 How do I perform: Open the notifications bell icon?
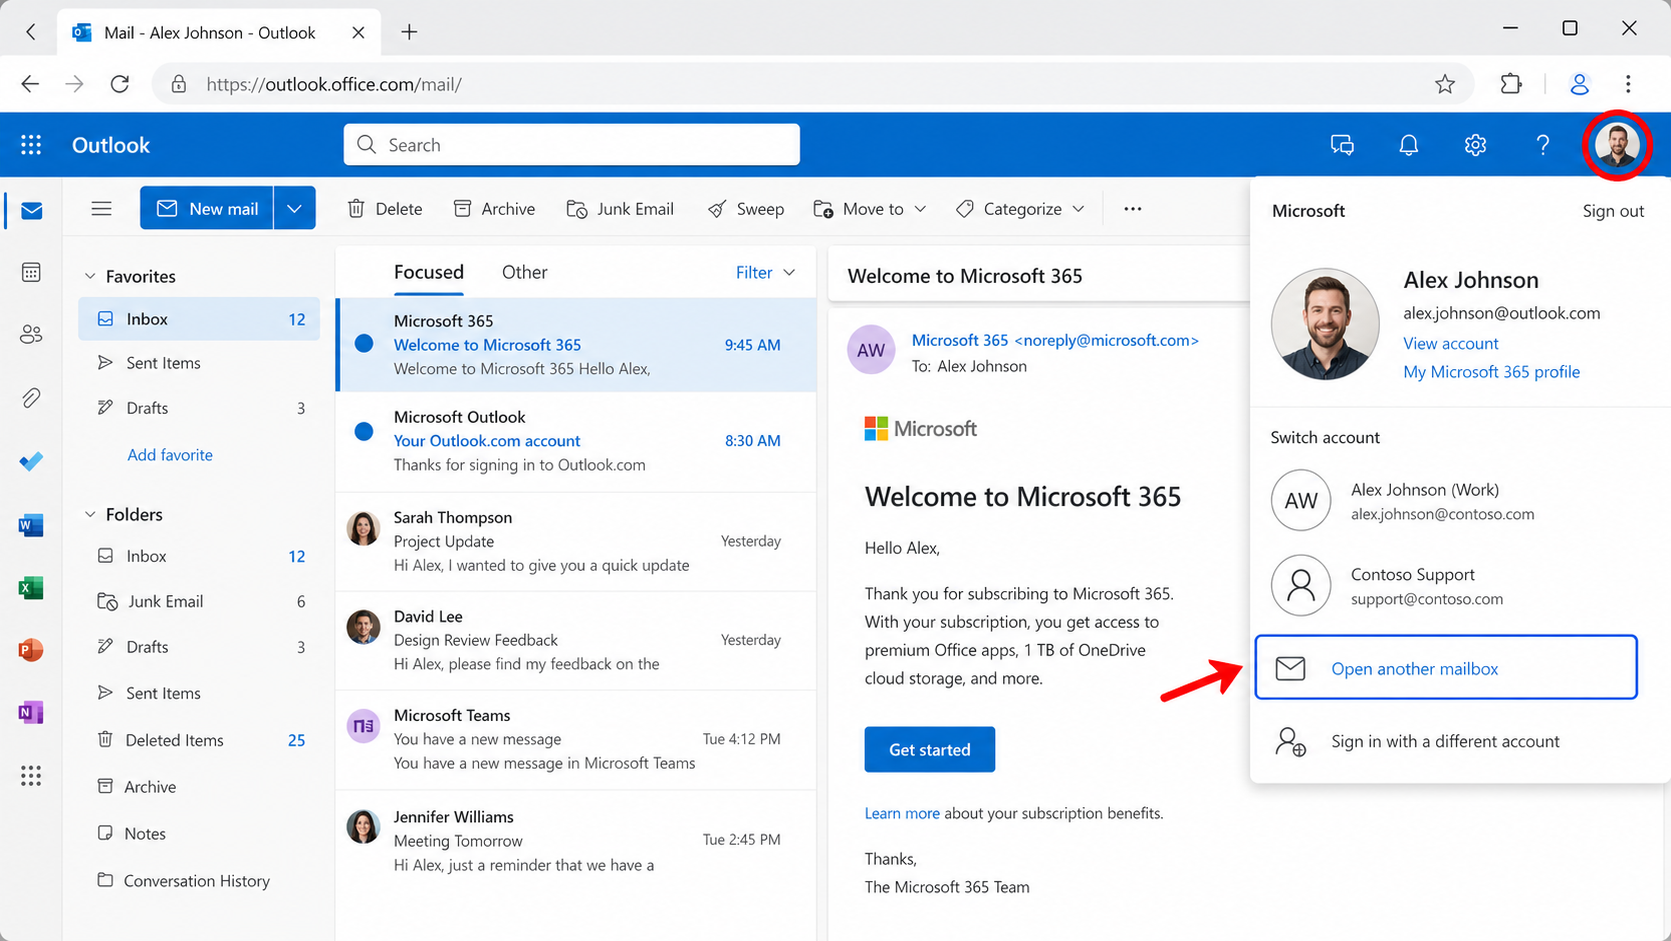[x=1408, y=145]
